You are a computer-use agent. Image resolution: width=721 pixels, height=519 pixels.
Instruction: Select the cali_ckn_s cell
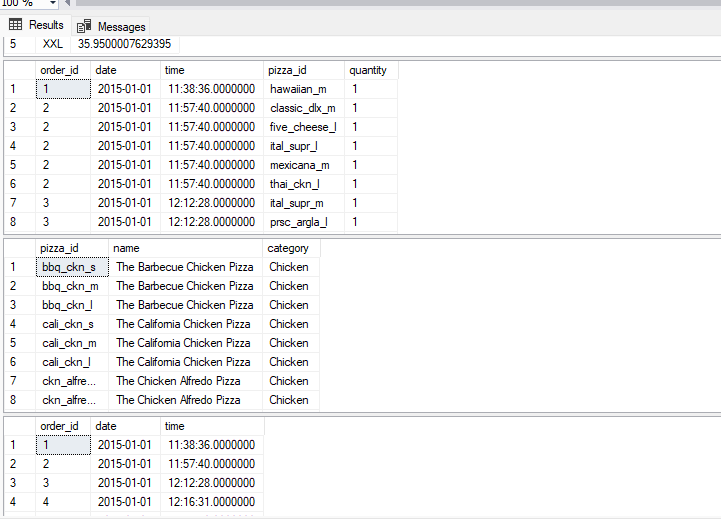click(72, 324)
